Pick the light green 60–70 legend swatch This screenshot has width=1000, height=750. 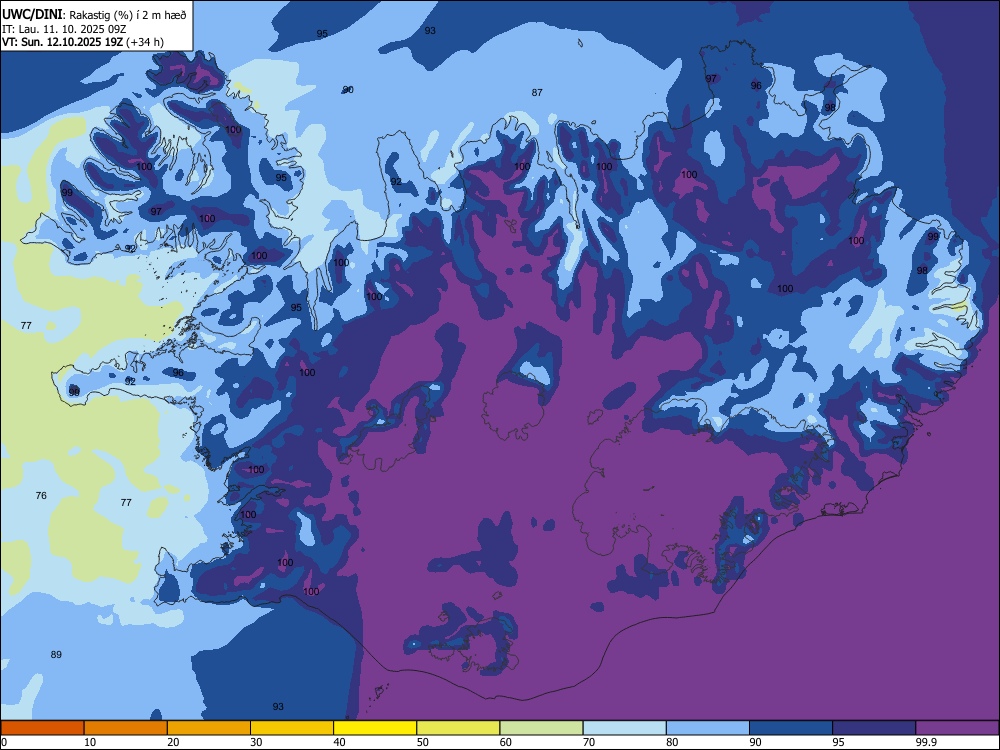coord(541,728)
